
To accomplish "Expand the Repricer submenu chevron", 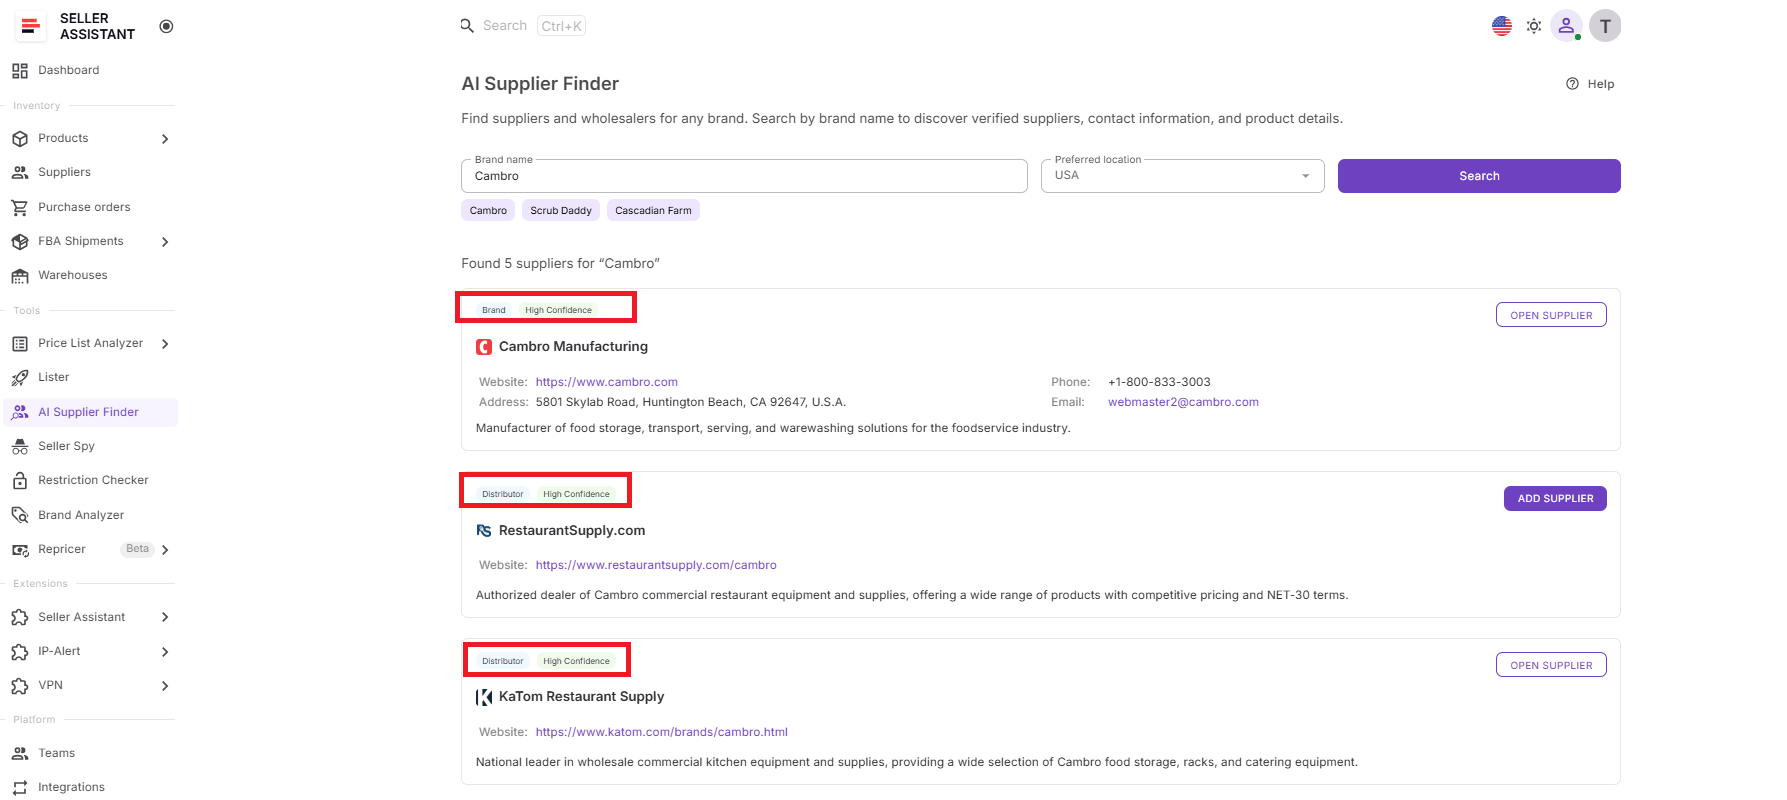I will pyautogui.click(x=165, y=550).
